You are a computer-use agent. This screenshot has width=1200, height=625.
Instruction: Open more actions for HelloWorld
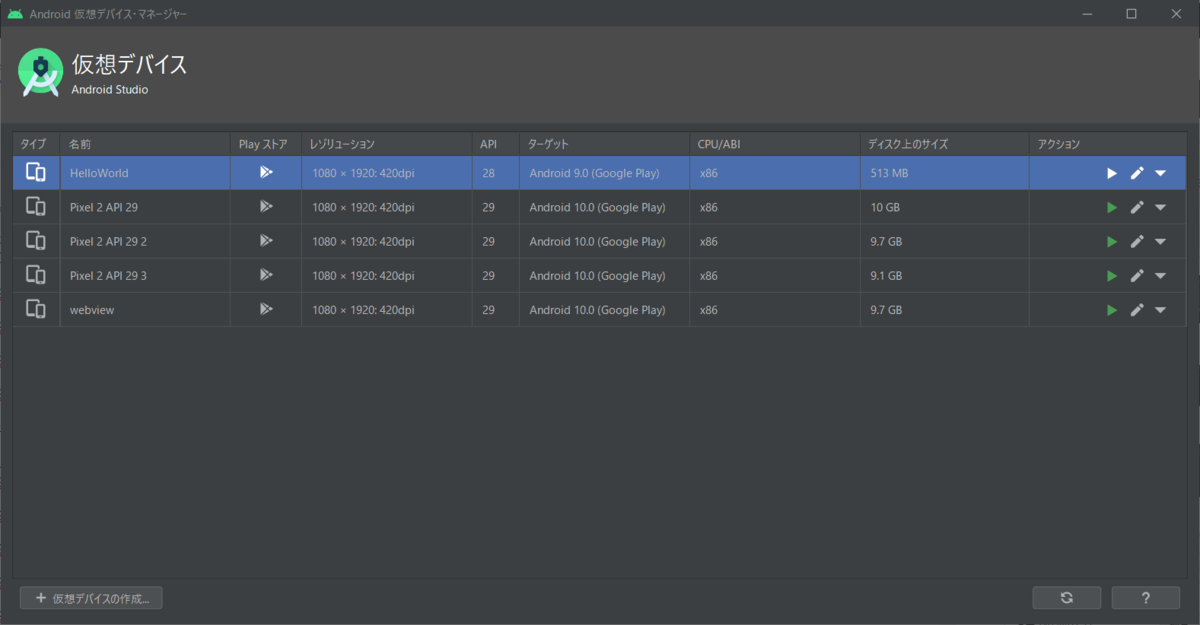[x=1160, y=173]
